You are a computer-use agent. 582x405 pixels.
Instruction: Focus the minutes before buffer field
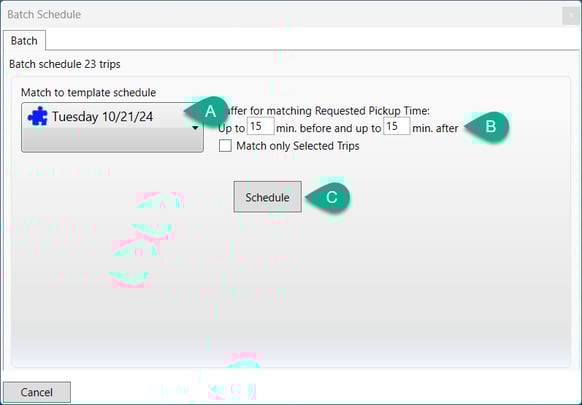click(261, 126)
